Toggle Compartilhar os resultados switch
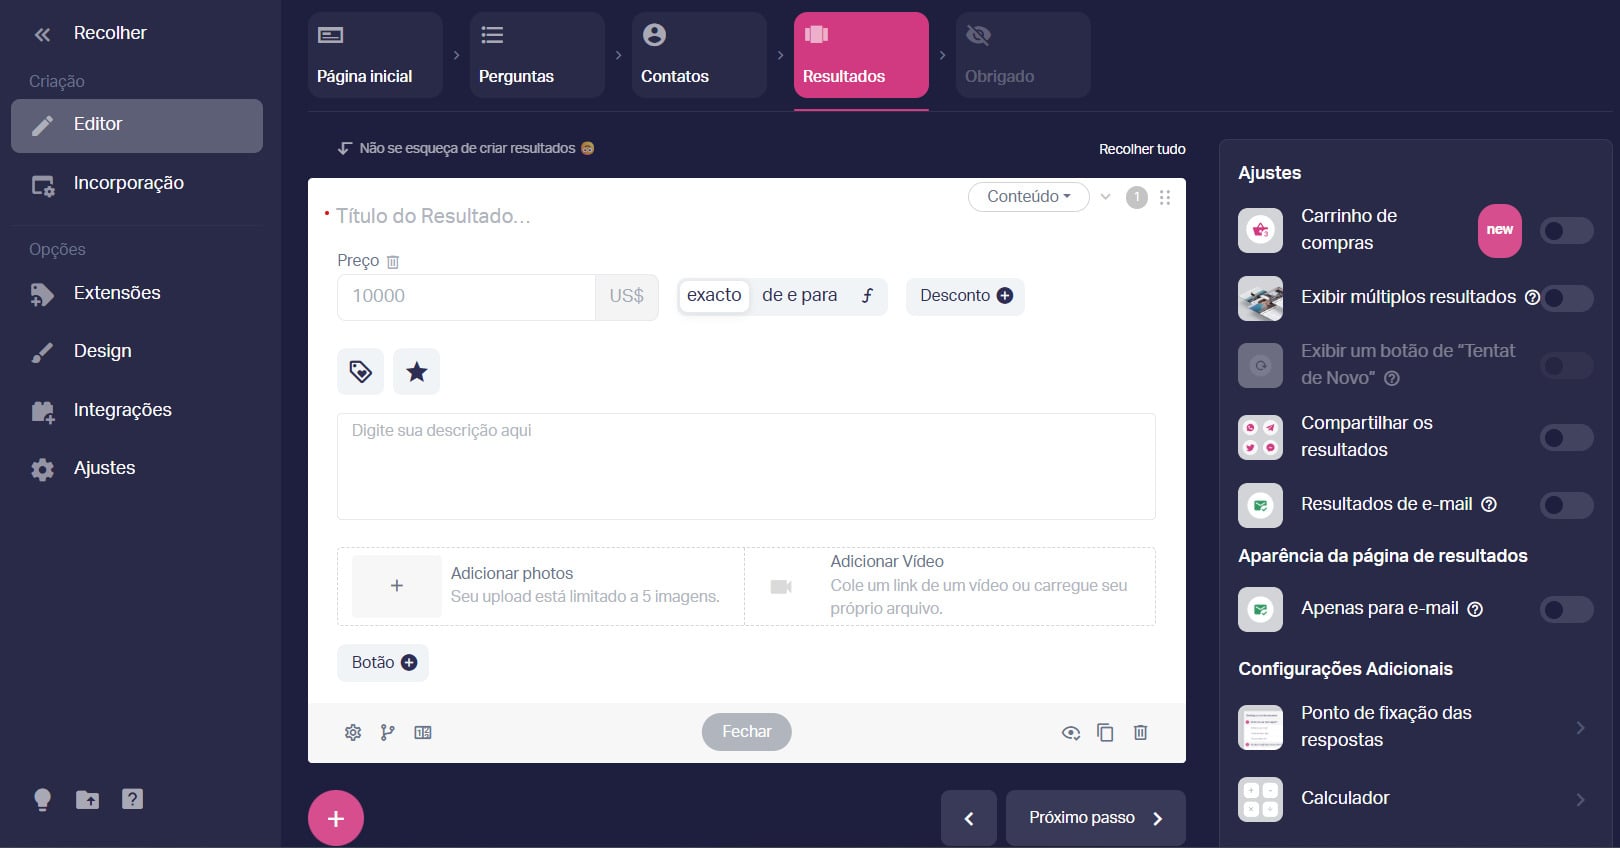Screen dimensions: 1620x848 click(x=1566, y=437)
